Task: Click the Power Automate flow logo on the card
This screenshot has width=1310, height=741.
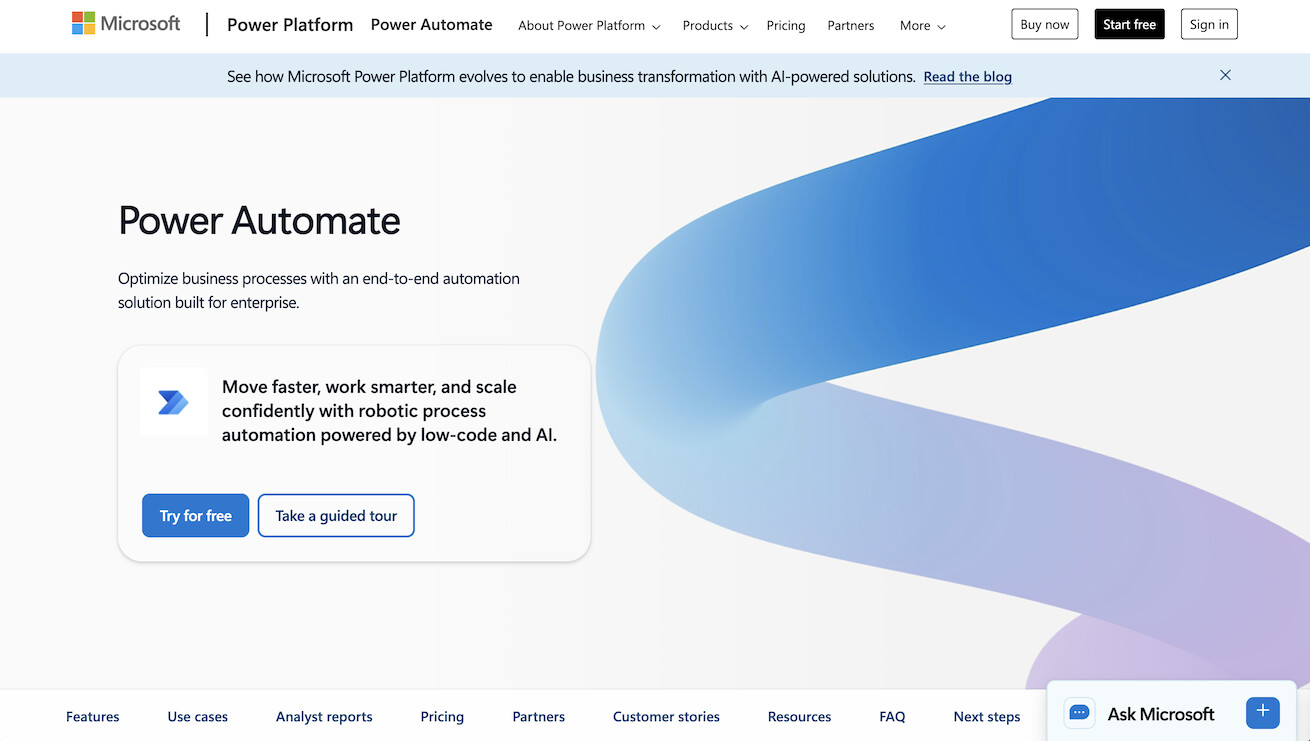Action: coord(173,402)
